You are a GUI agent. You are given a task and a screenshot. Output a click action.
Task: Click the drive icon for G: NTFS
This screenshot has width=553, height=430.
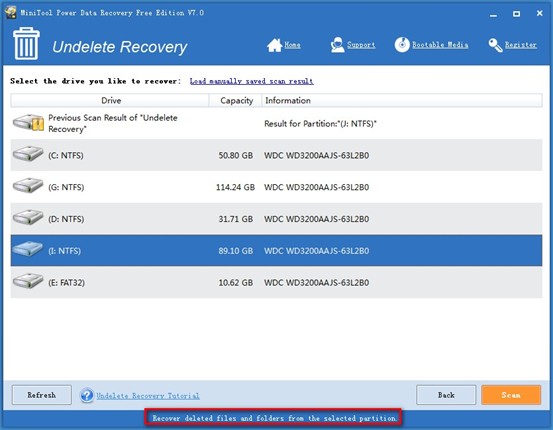tap(28, 186)
